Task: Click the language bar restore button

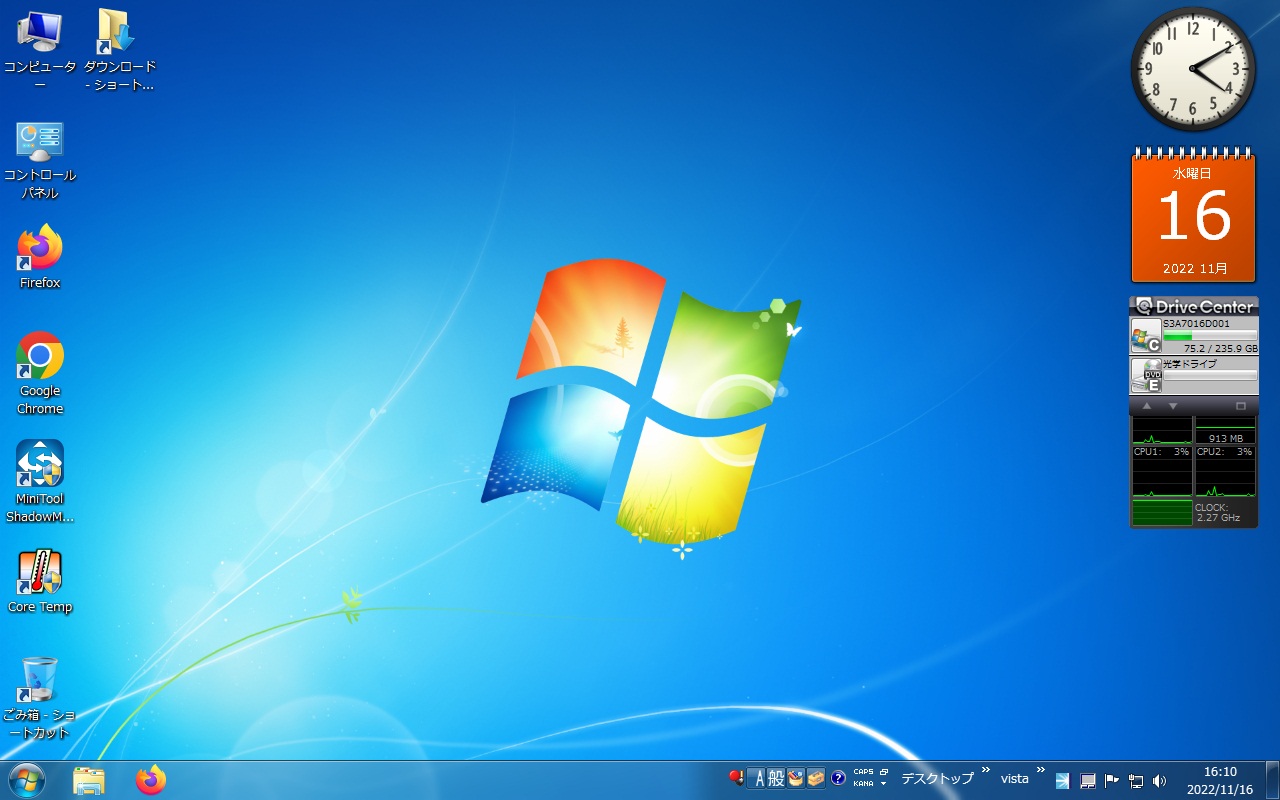Action: coord(884,772)
